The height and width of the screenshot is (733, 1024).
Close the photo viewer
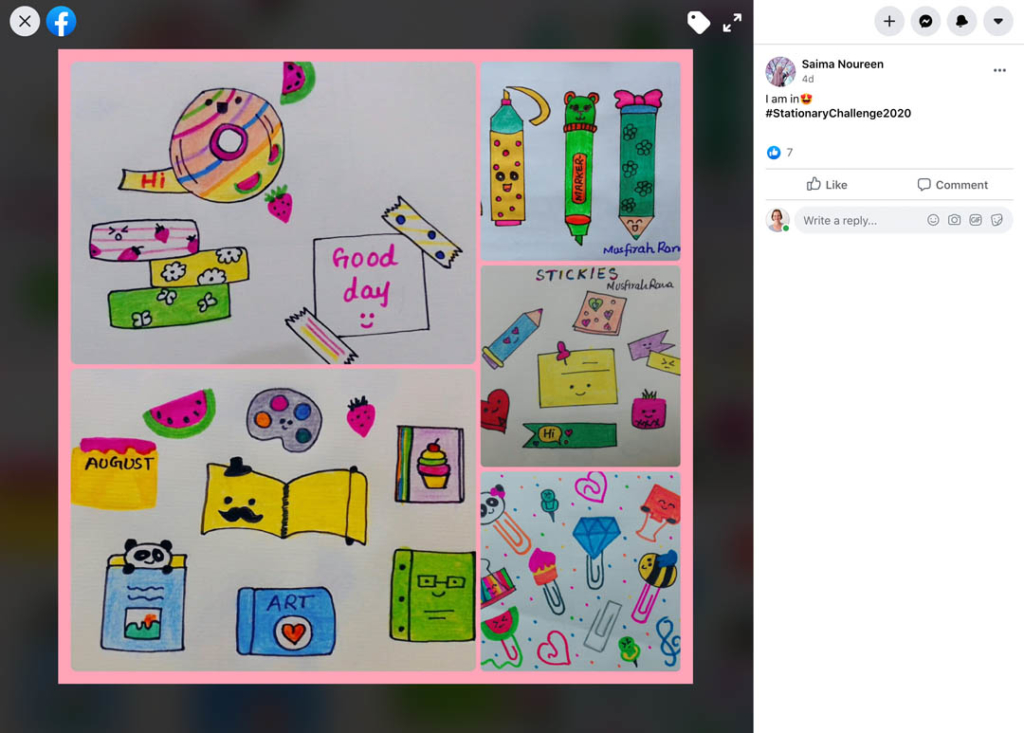[24, 20]
